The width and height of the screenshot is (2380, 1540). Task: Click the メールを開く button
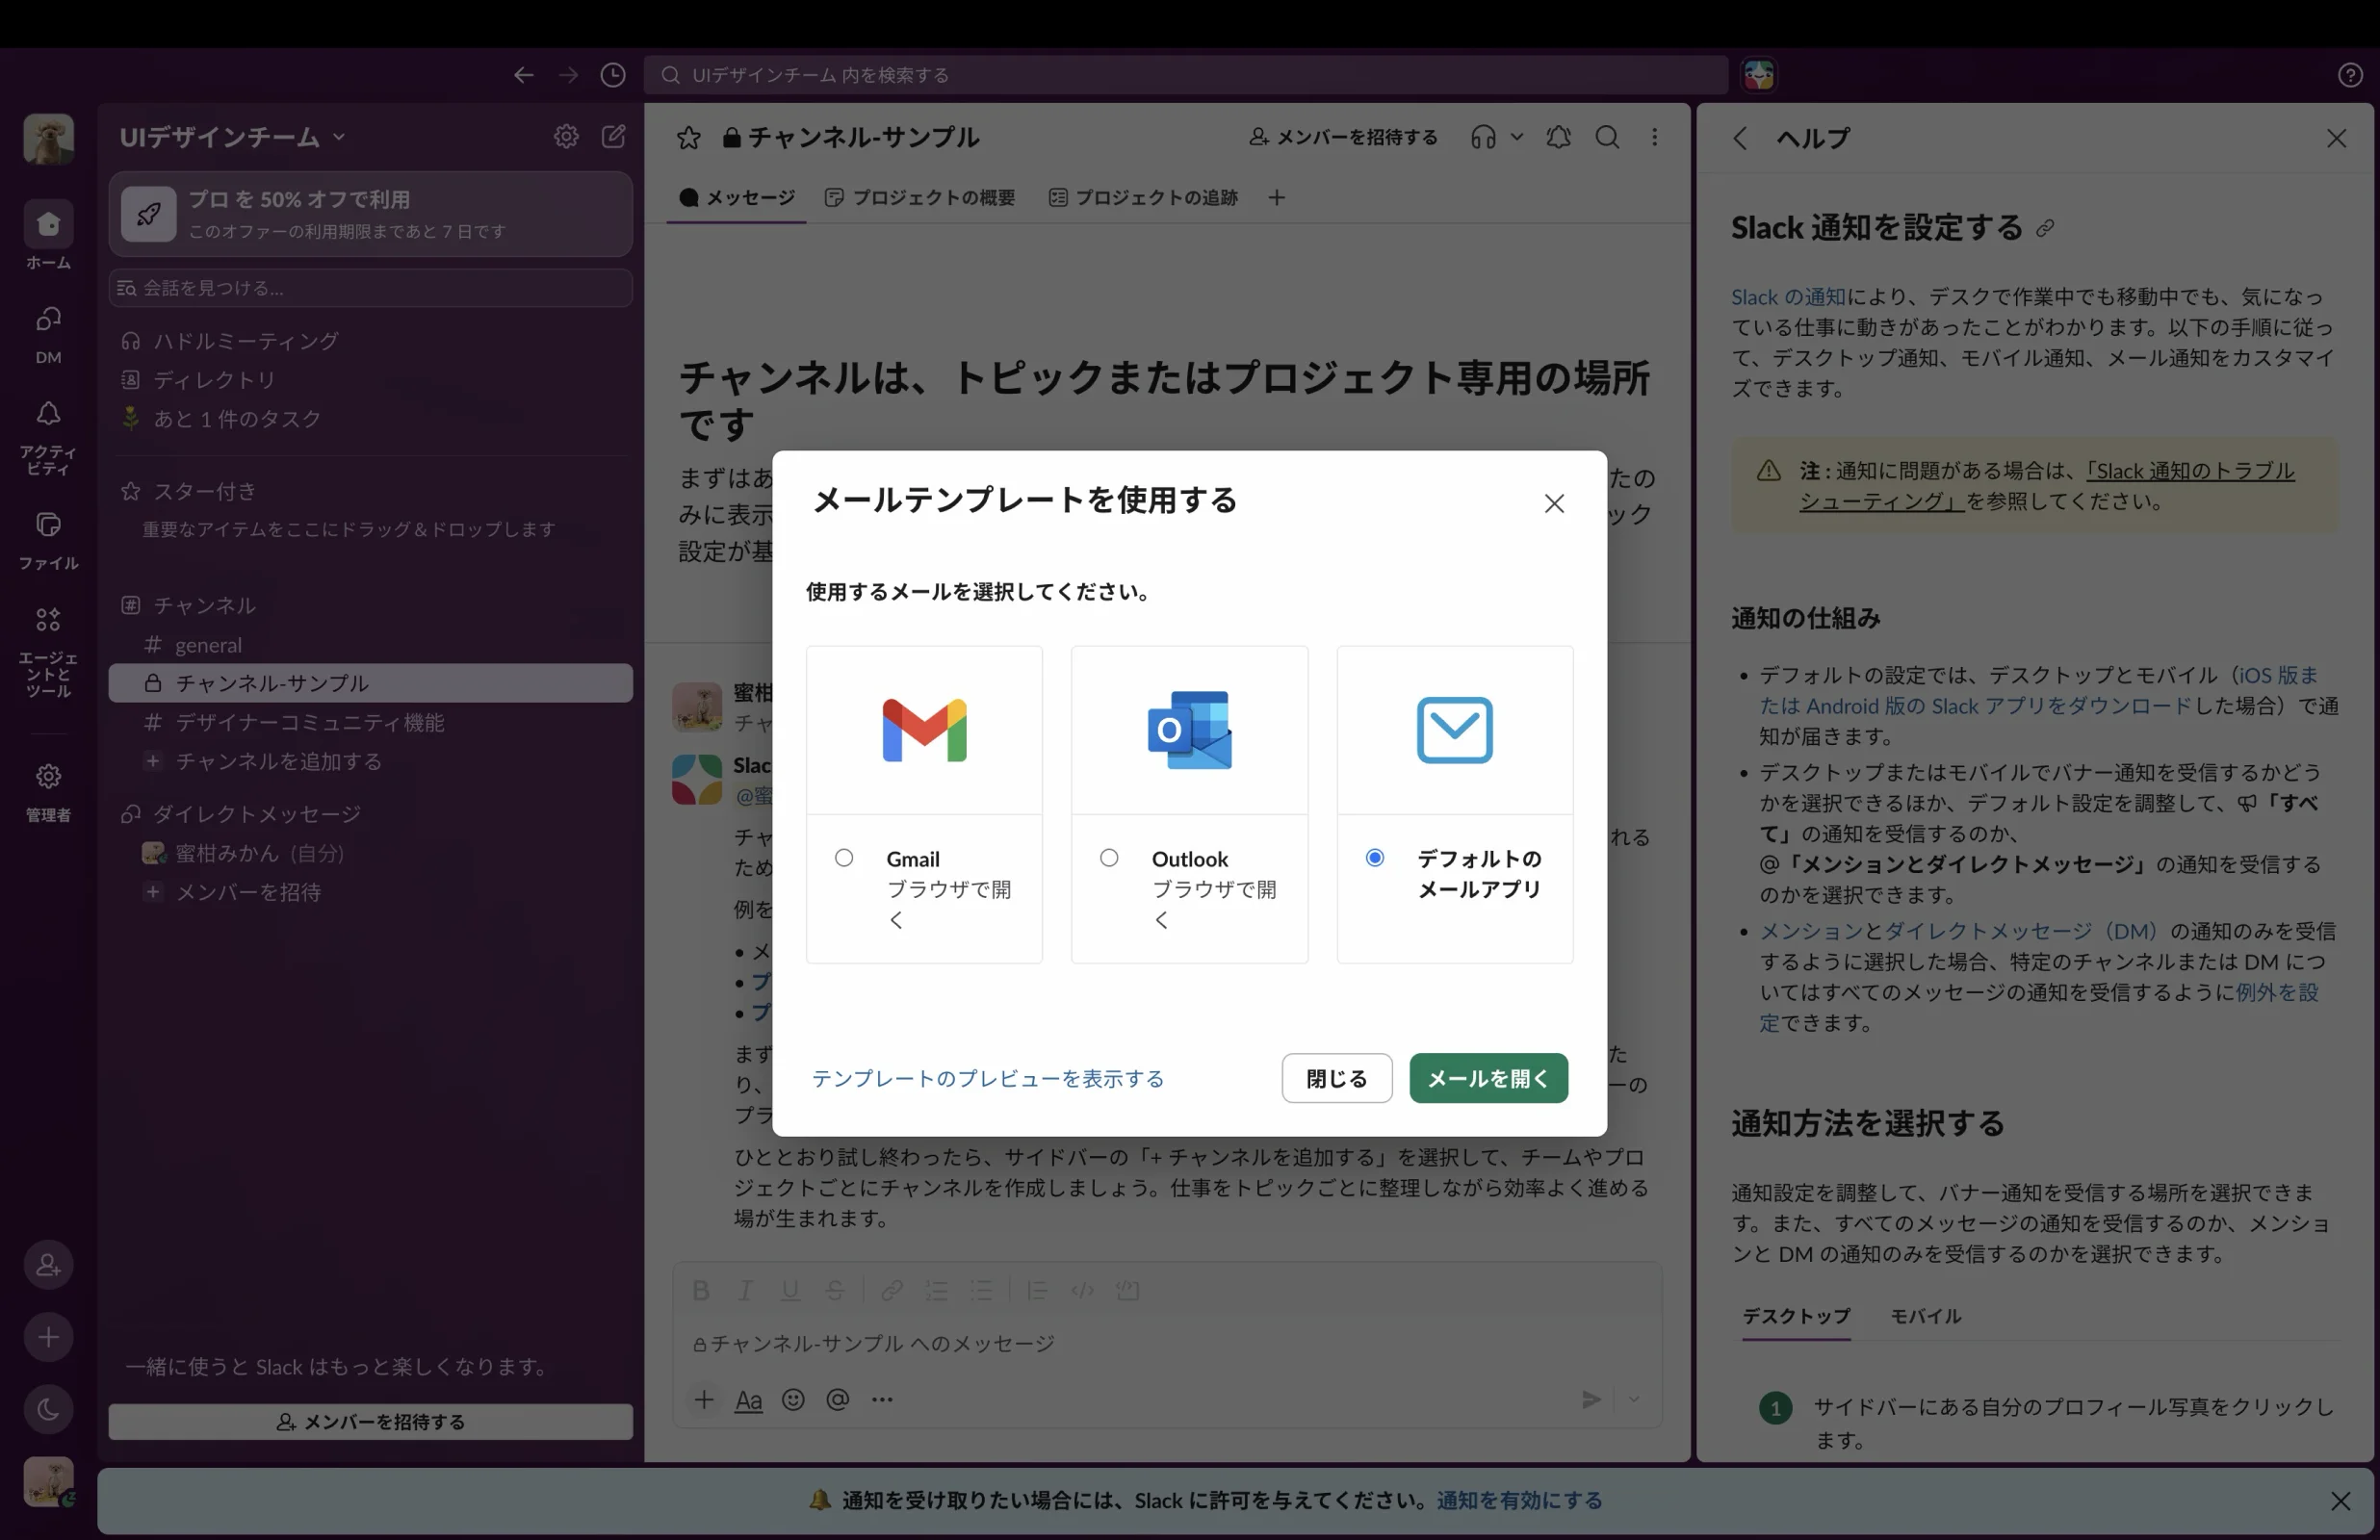[1488, 1078]
